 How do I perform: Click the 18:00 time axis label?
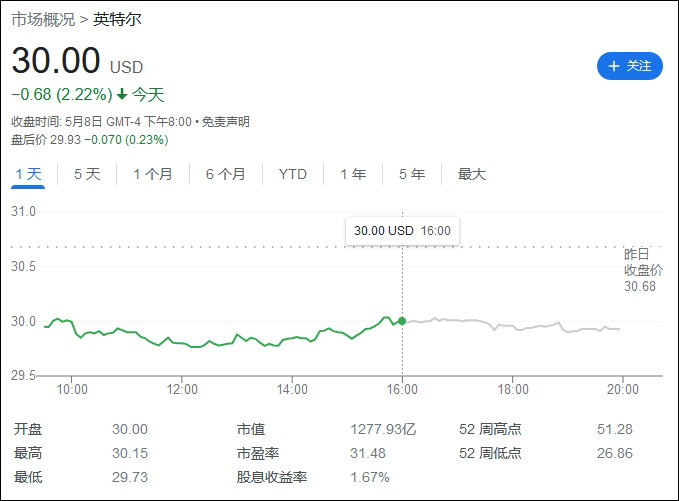point(513,389)
